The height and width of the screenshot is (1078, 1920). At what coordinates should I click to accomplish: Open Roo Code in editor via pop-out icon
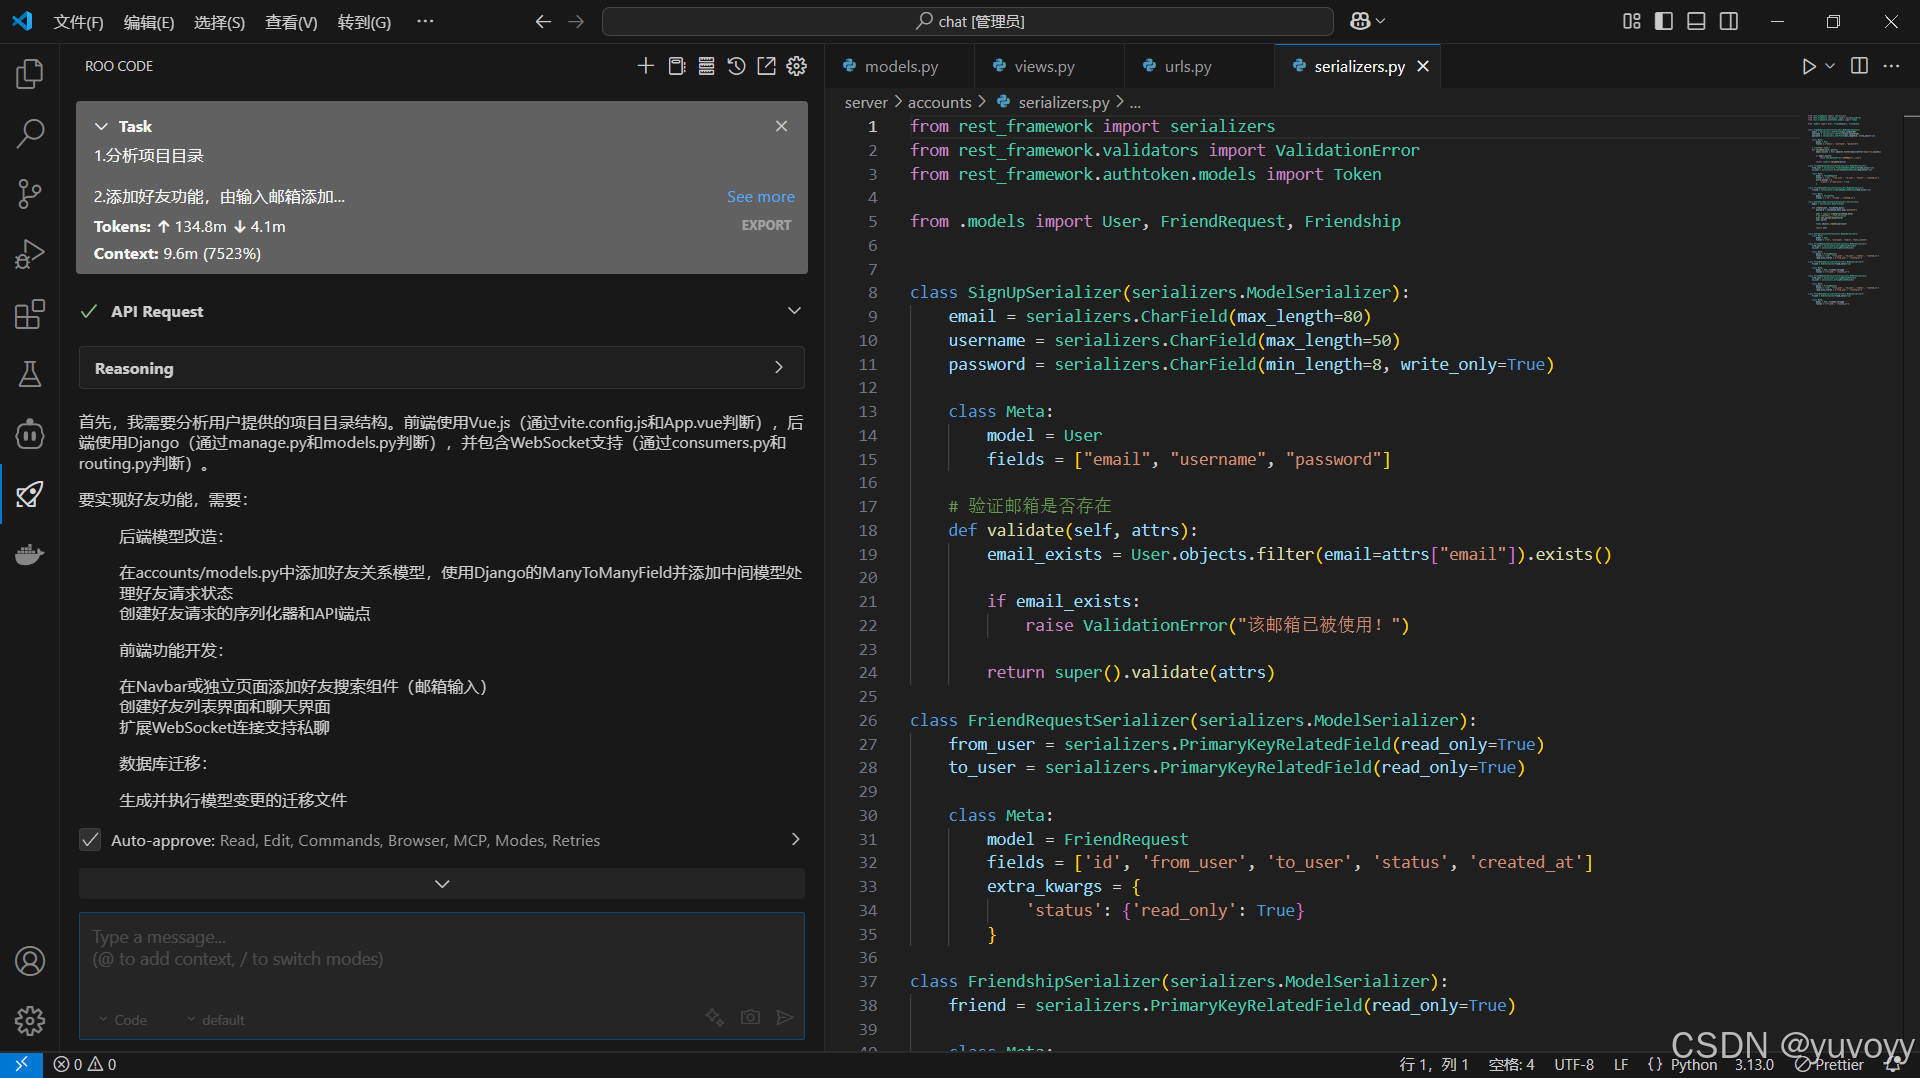766,66
